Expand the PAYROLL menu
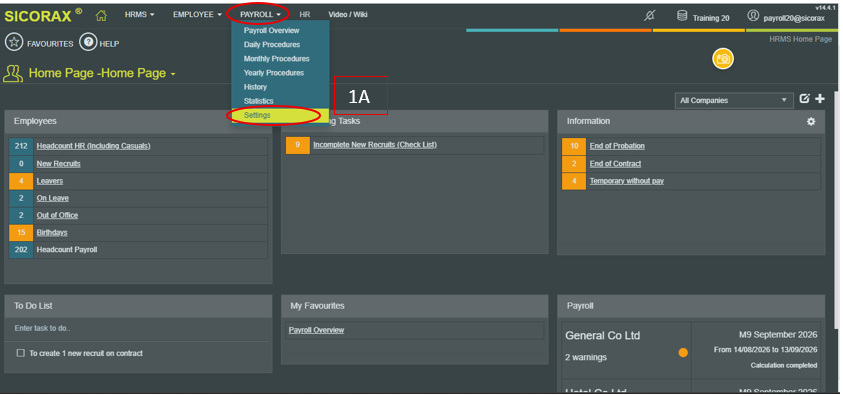 [260, 15]
